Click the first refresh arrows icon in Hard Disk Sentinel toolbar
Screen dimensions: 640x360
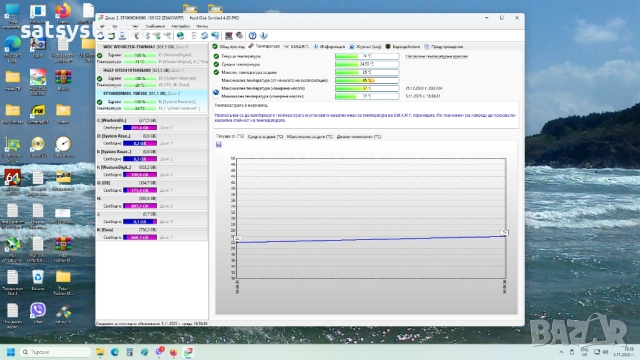pos(101,36)
